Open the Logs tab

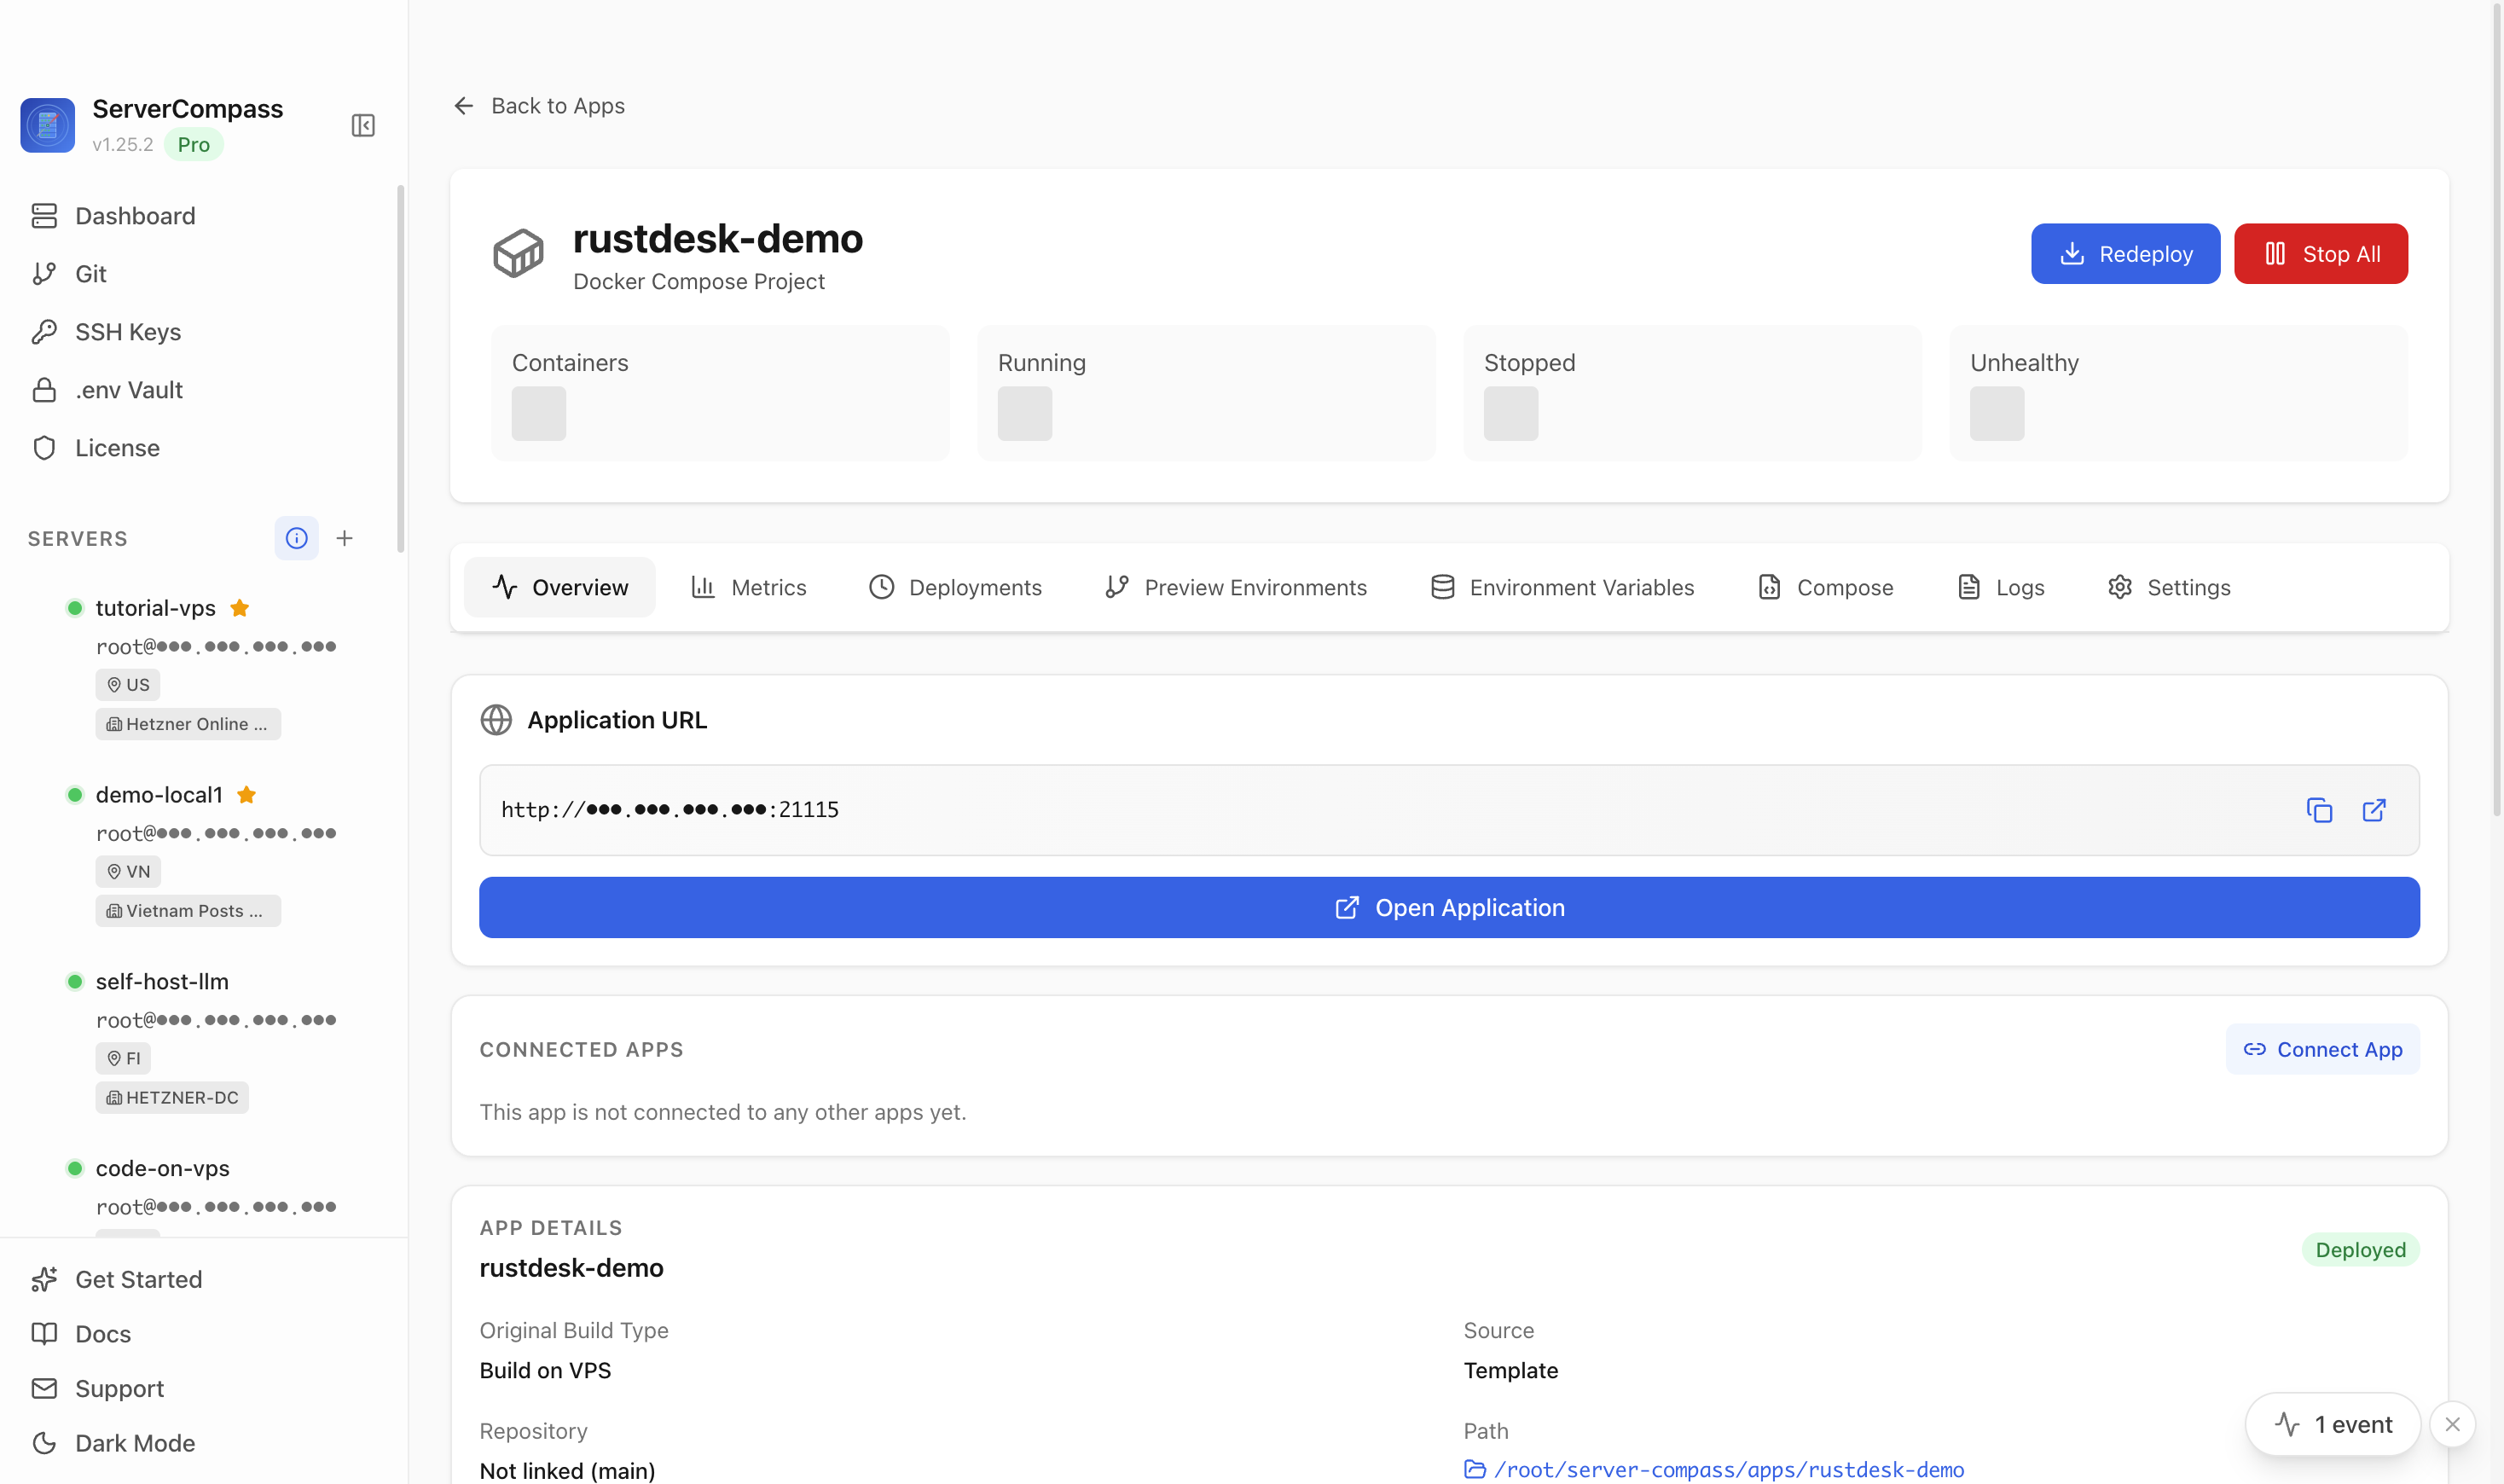coord(2000,587)
